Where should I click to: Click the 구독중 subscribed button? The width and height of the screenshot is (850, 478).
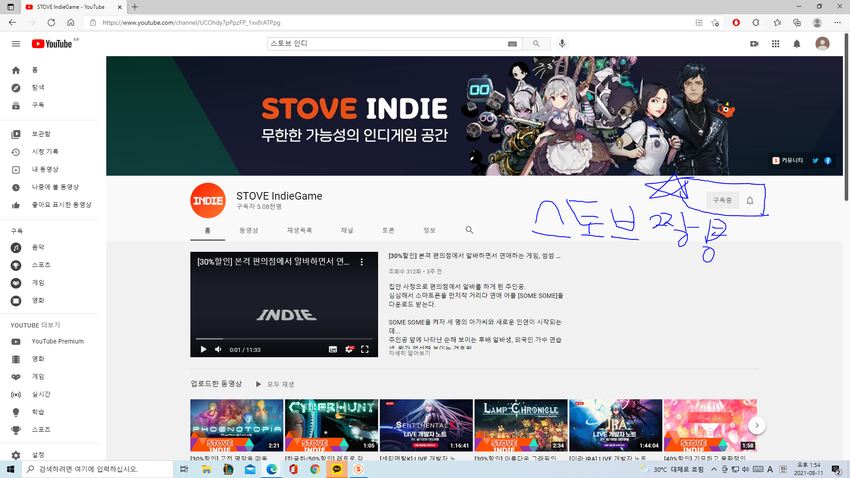click(723, 201)
